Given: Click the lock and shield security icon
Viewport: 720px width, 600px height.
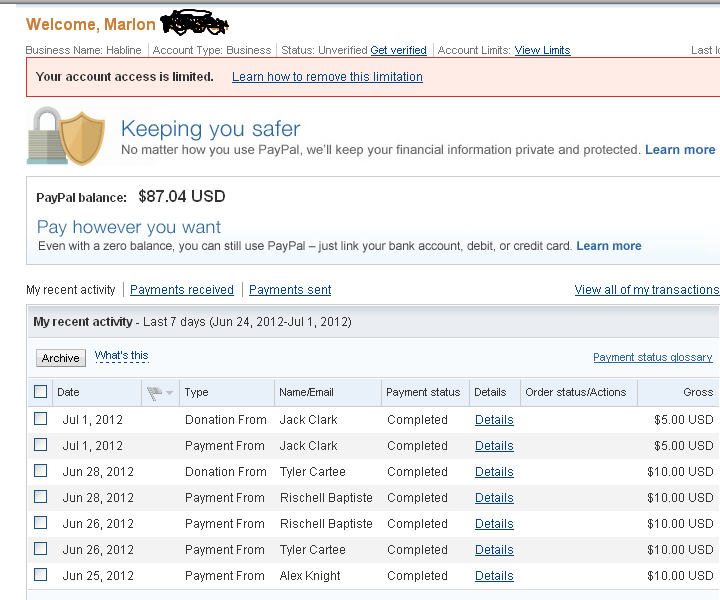Looking at the screenshot, I should coord(66,136).
